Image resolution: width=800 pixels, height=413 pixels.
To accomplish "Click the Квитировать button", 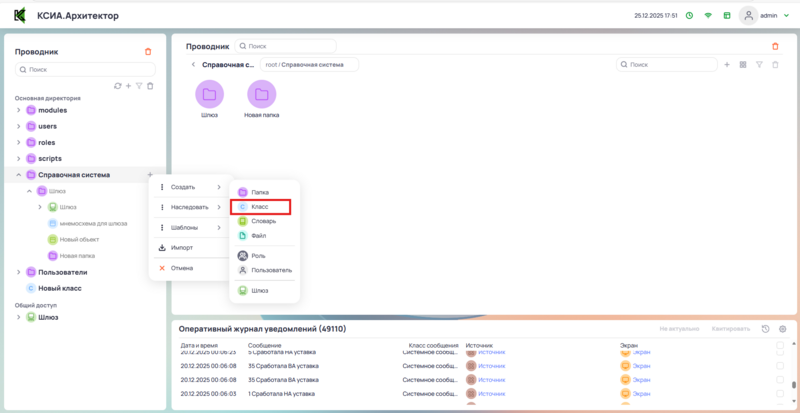I will [730, 329].
